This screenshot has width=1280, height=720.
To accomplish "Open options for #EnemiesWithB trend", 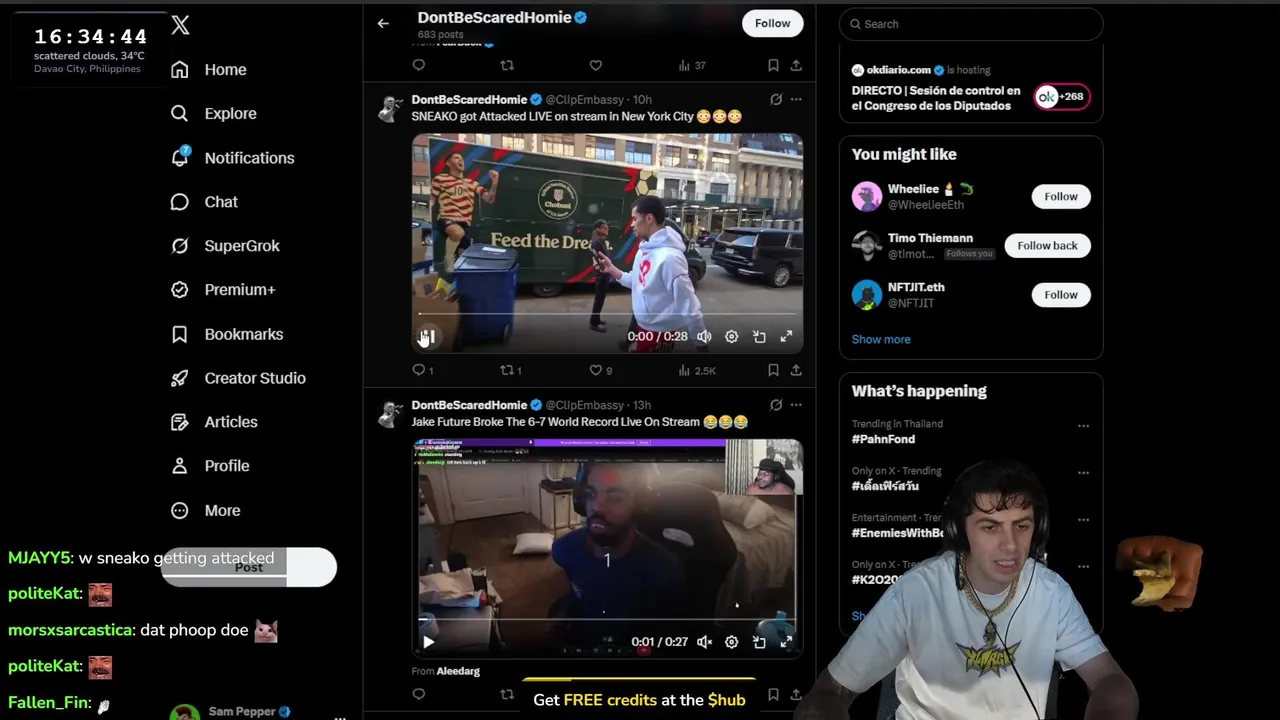I will coord(1083,520).
